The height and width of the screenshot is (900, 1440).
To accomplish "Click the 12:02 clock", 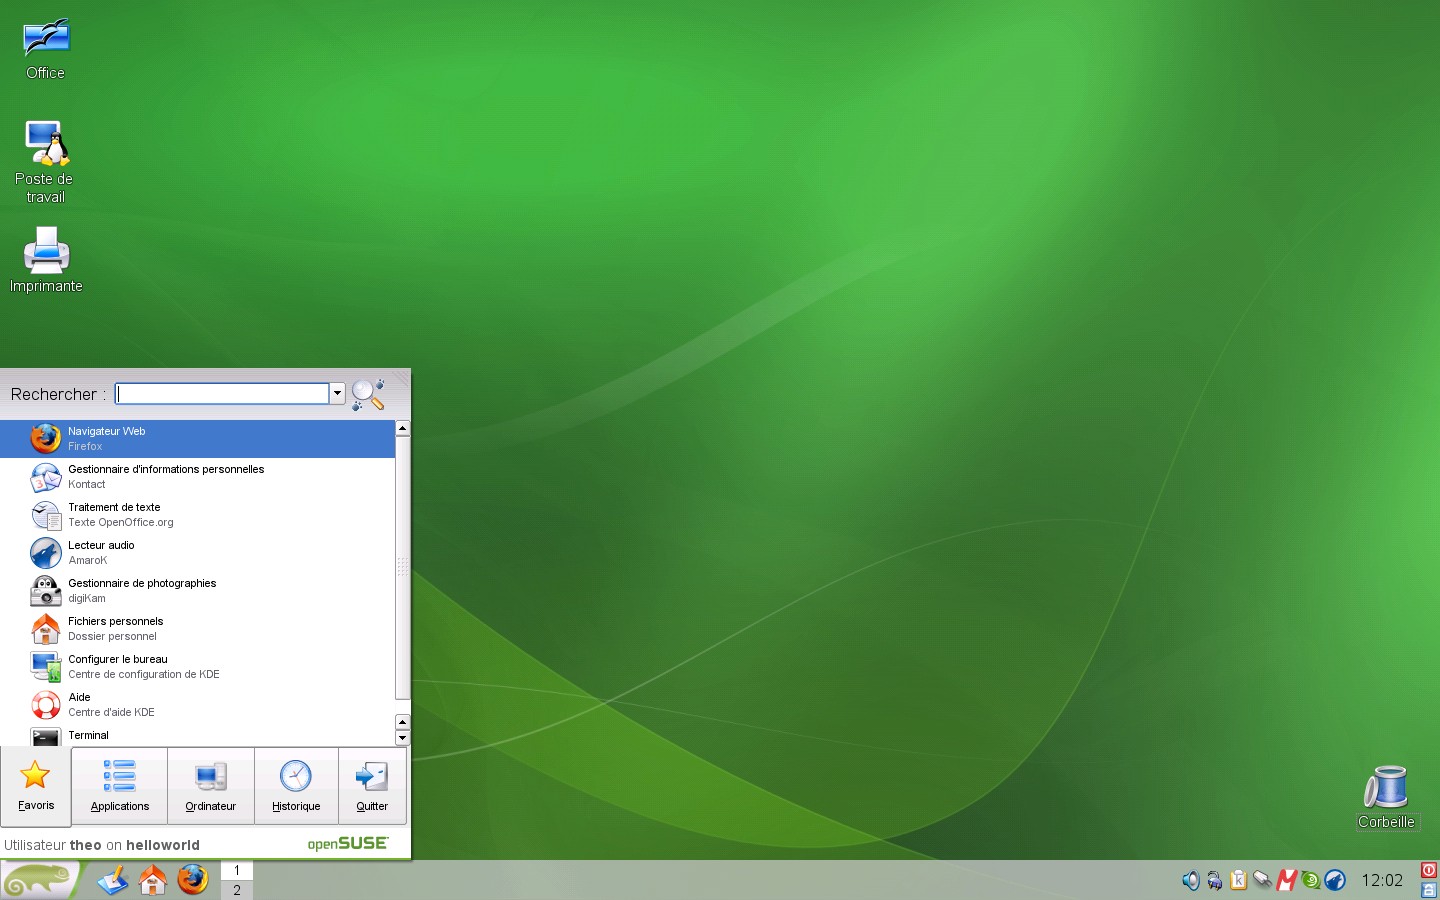I will (1382, 880).
